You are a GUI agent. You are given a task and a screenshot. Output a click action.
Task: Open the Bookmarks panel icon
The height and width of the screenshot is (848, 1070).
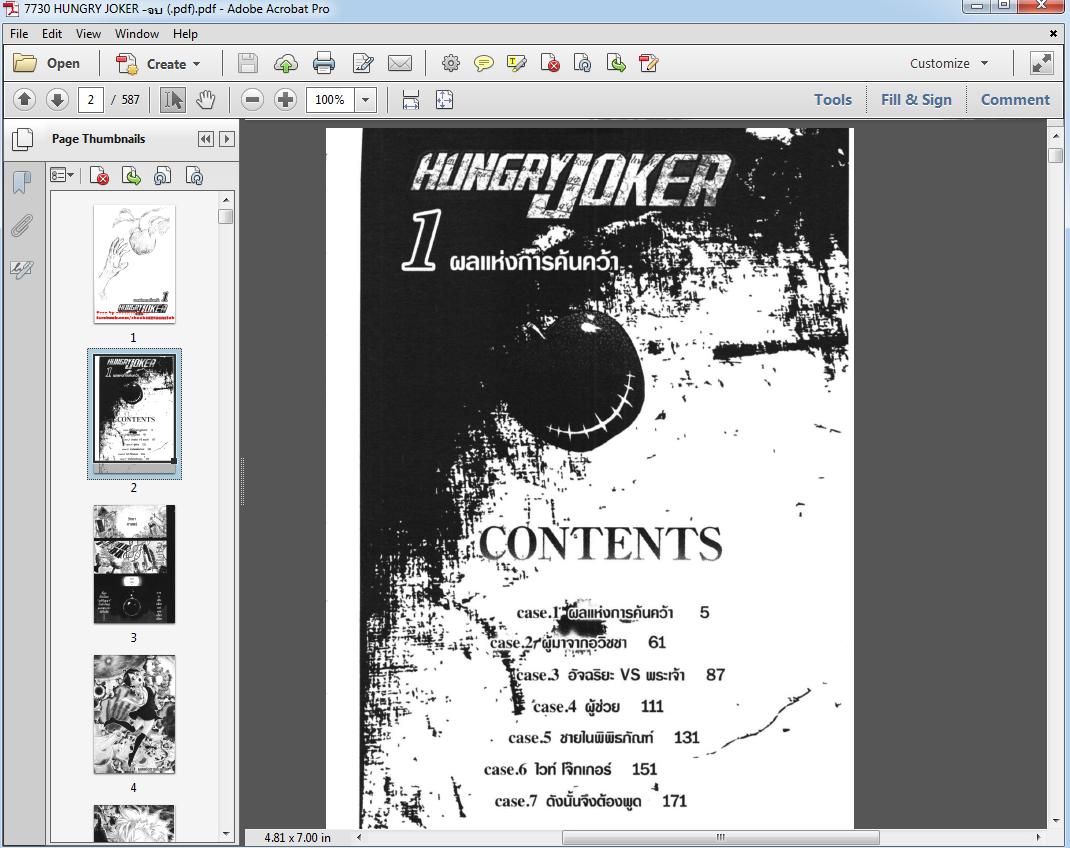point(22,182)
